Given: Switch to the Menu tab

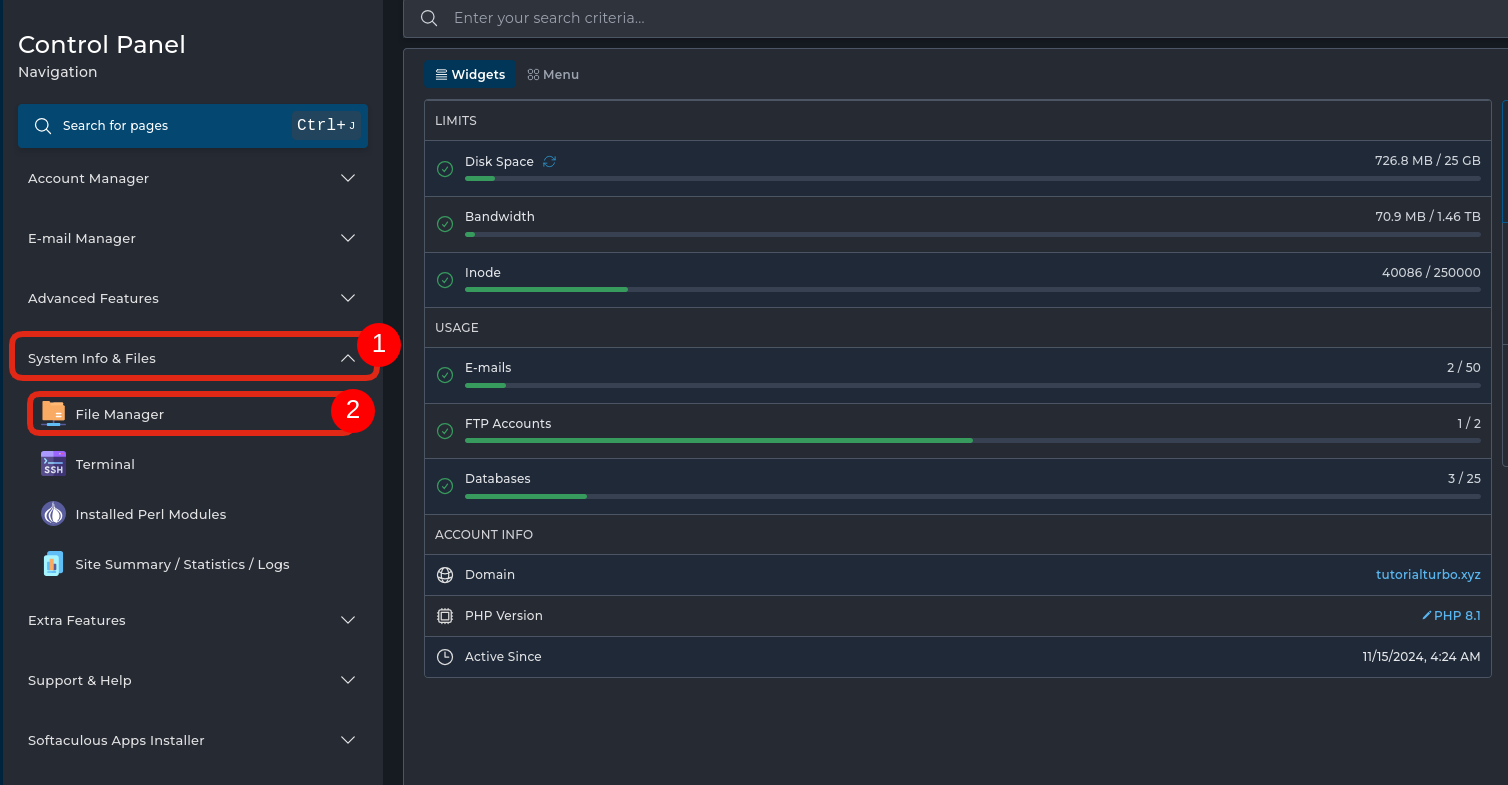Looking at the screenshot, I should 553,75.
